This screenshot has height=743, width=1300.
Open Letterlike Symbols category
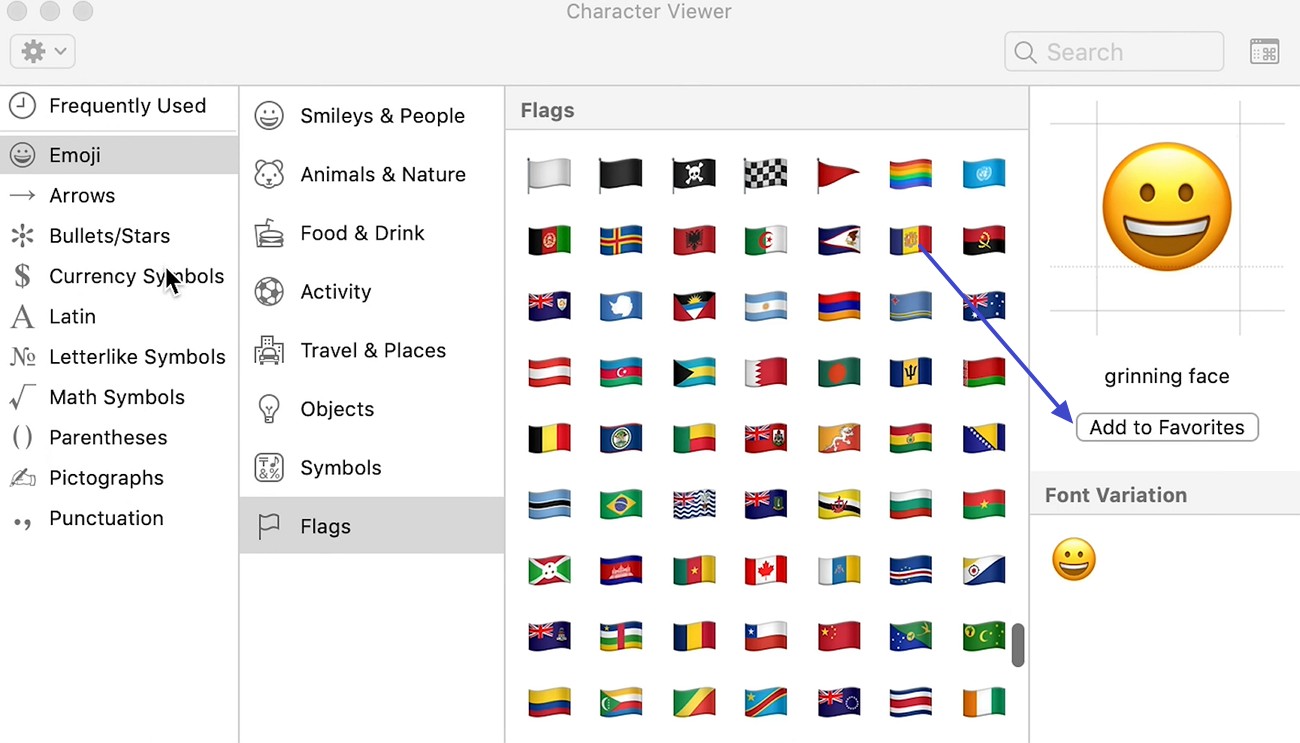(x=119, y=357)
